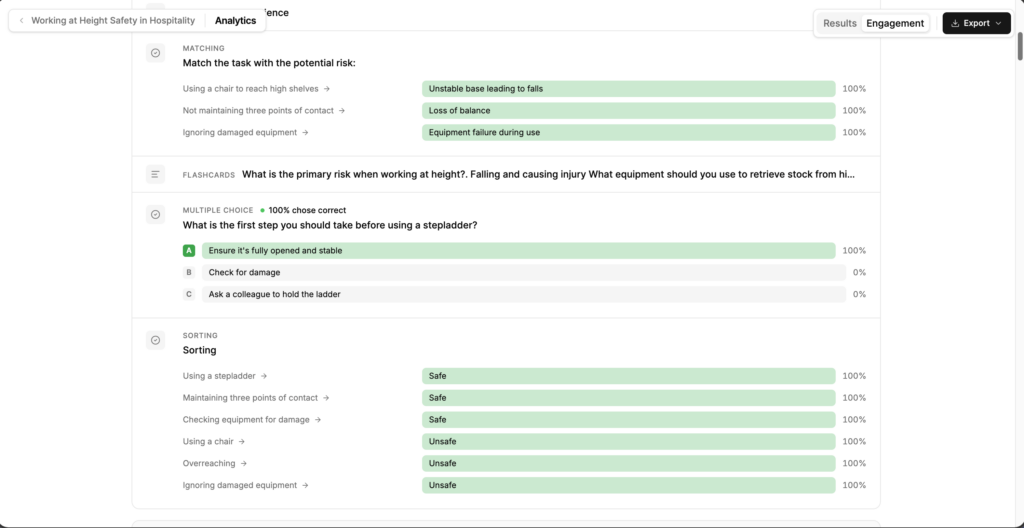Click the Analytics breadcrumb label
Image resolution: width=1024 pixels, height=528 pixels.
tap(236, 21)
